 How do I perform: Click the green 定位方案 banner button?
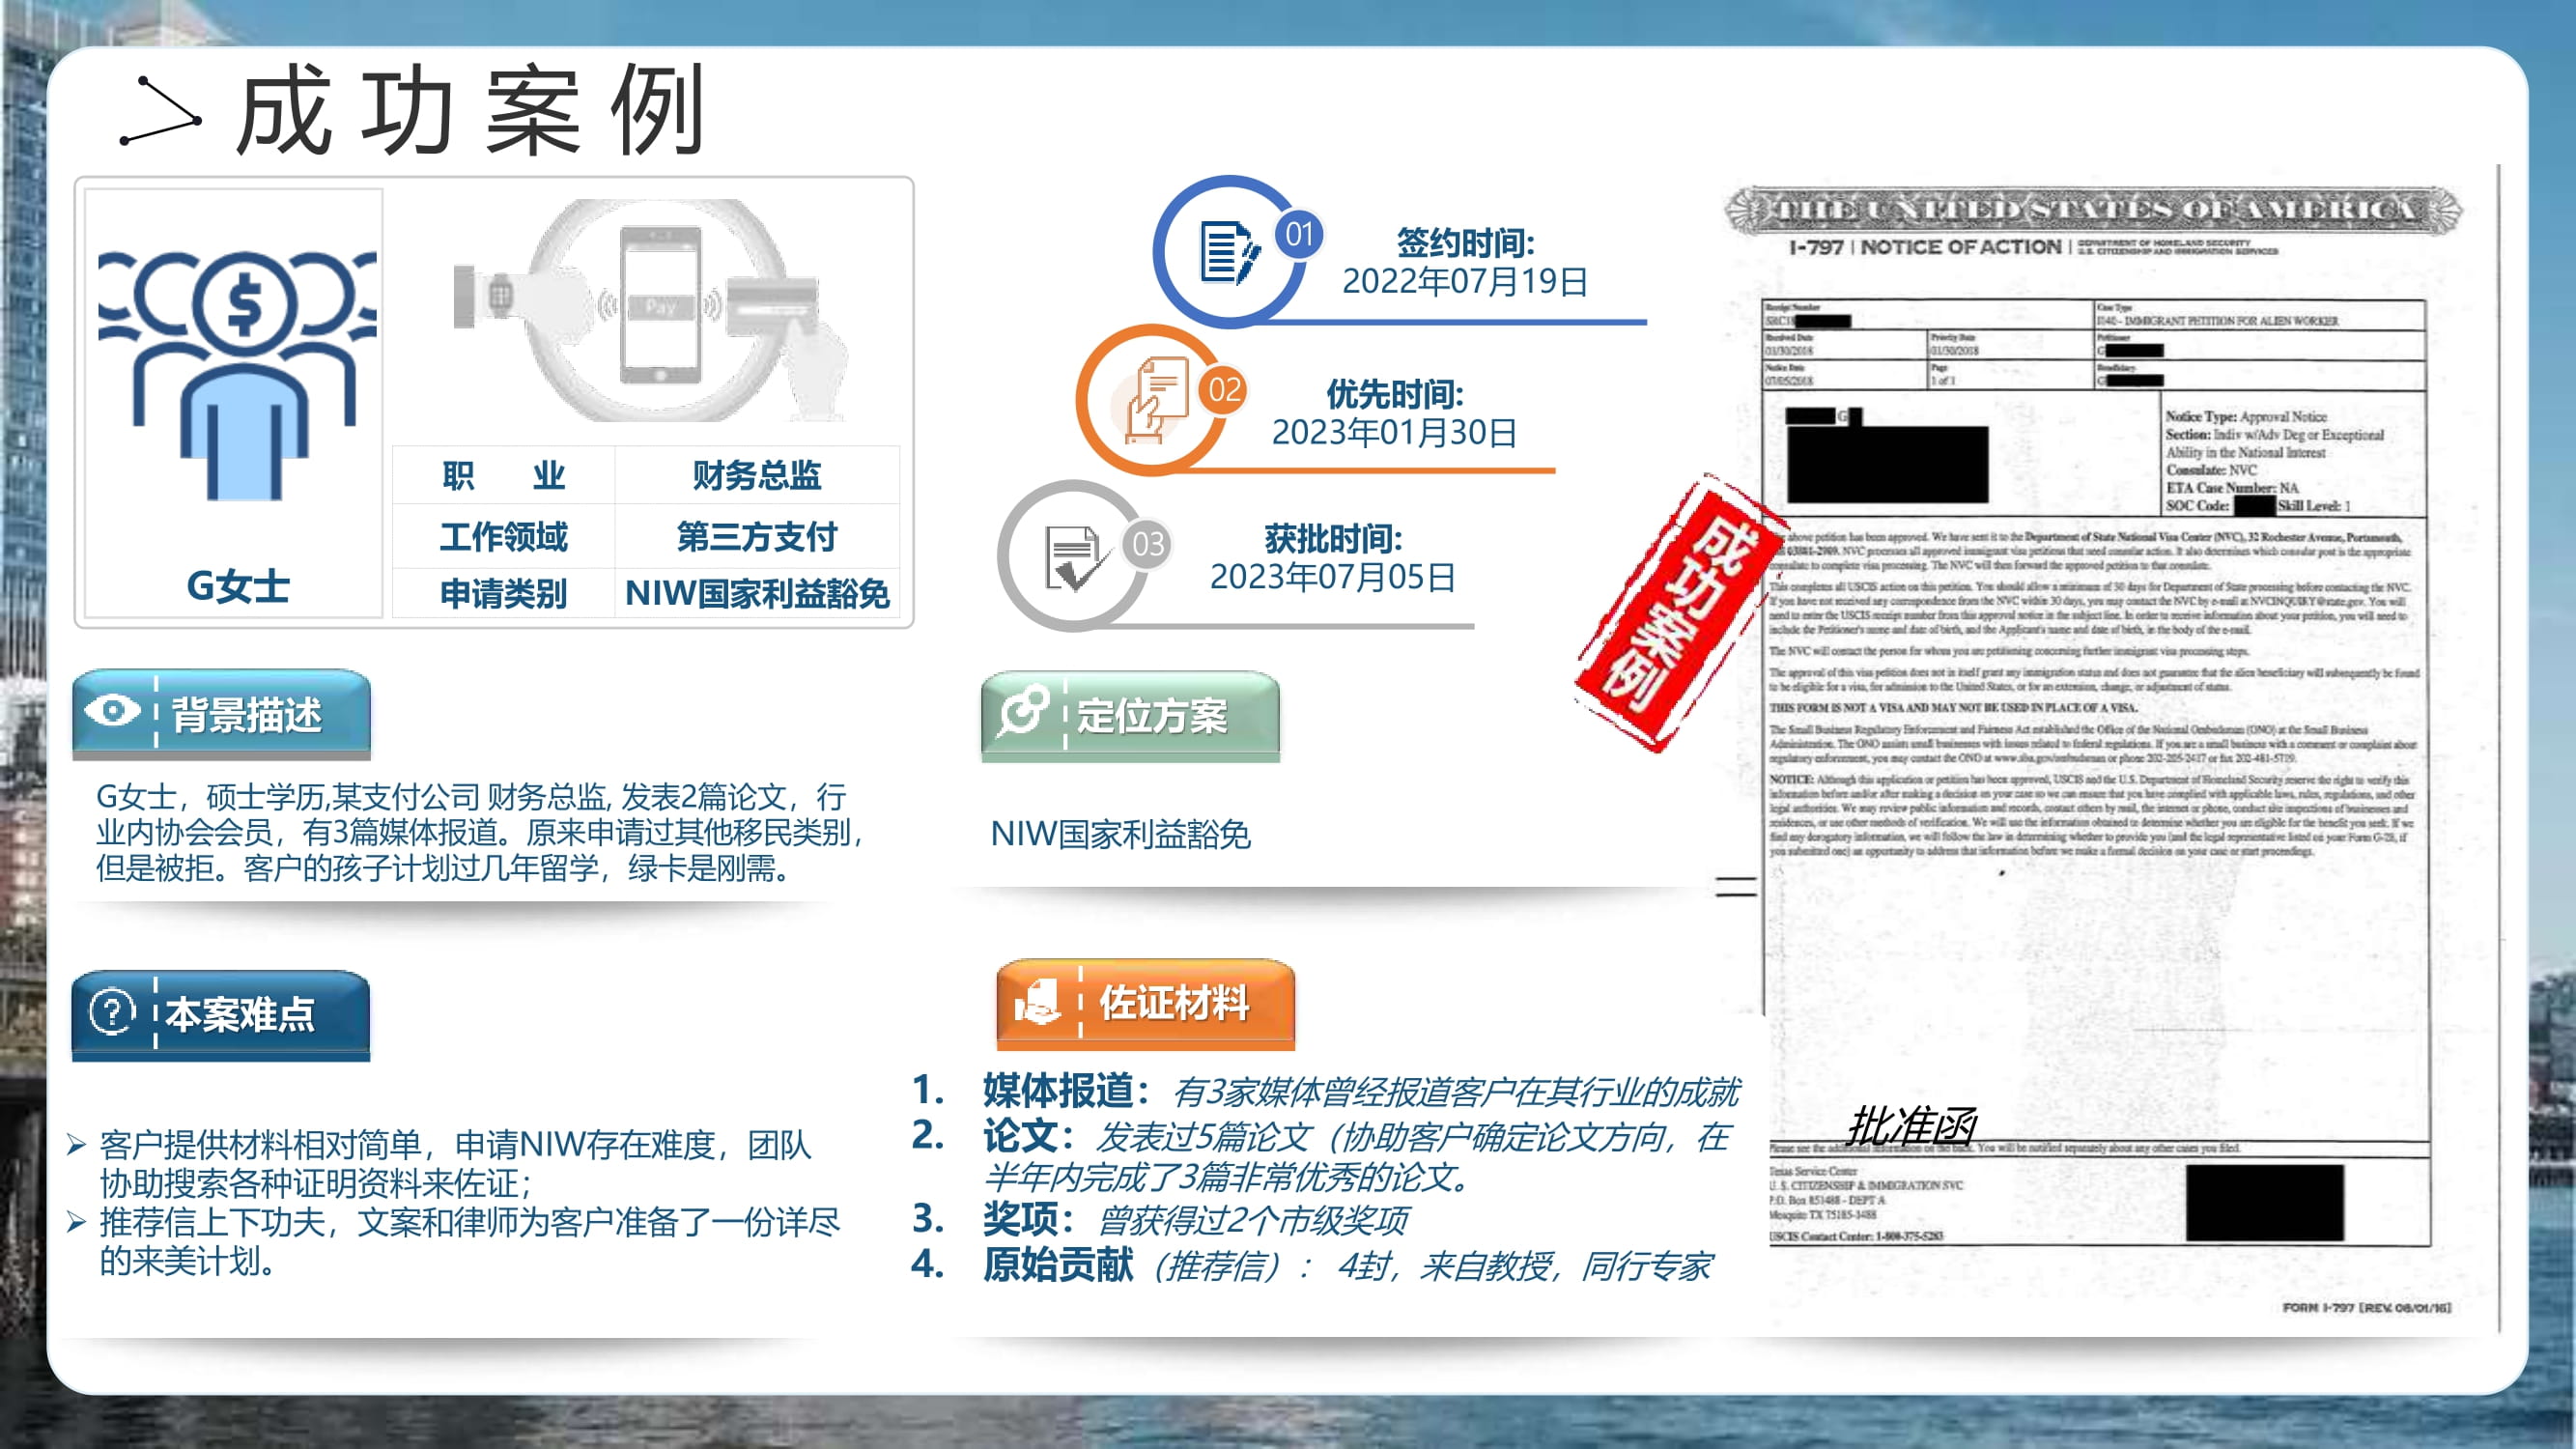coord(1130,715)
